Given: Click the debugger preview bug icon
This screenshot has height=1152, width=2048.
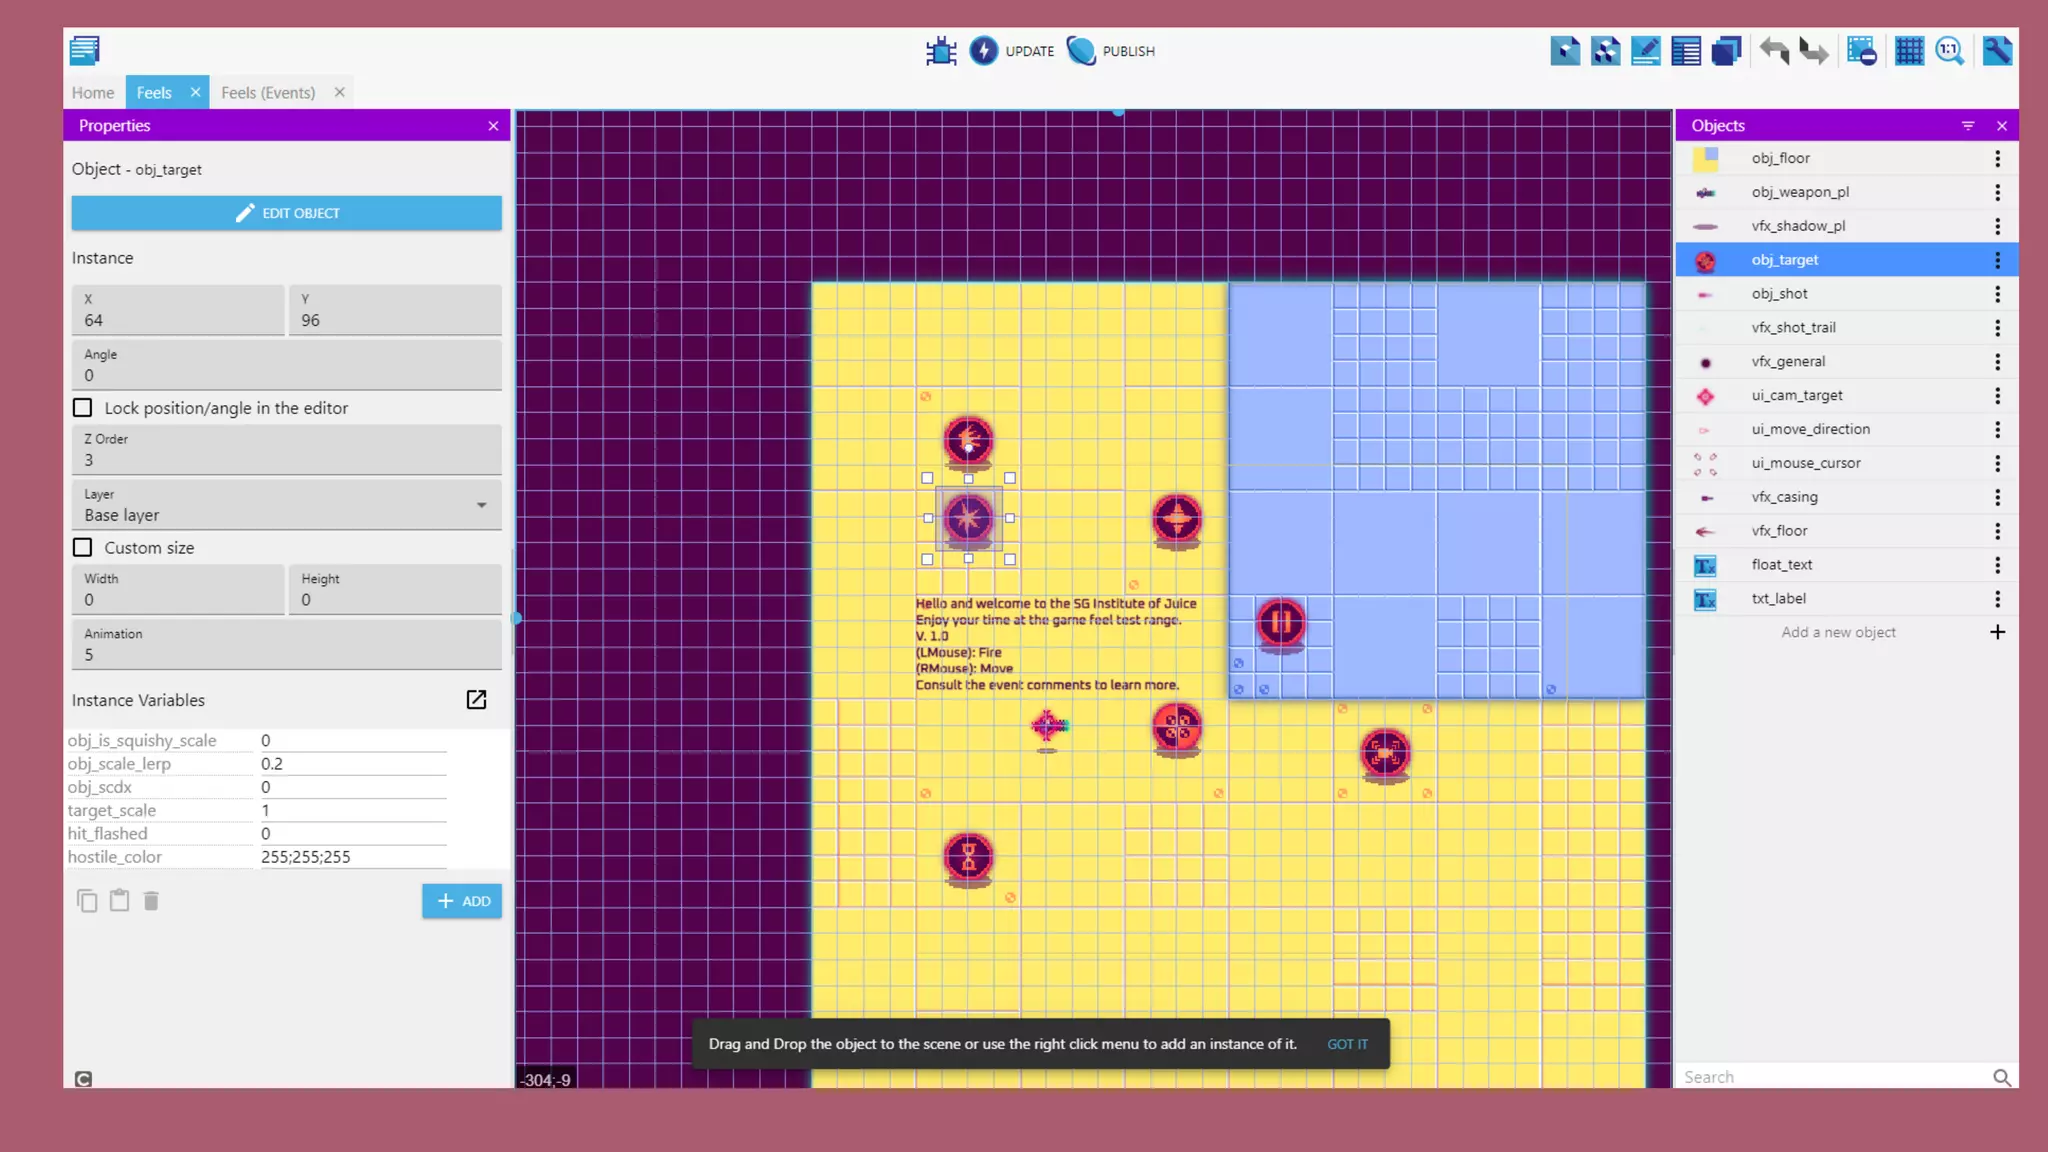Looking at the screenshot, I should [940, 51].
